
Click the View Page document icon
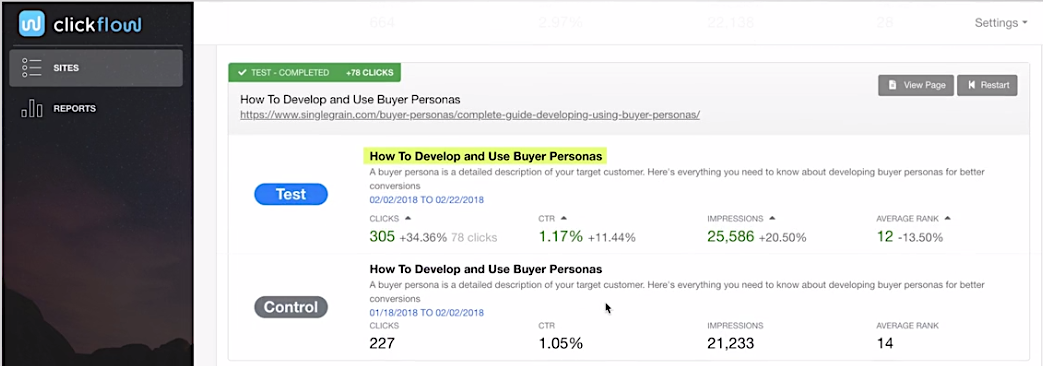pos(893,85)
